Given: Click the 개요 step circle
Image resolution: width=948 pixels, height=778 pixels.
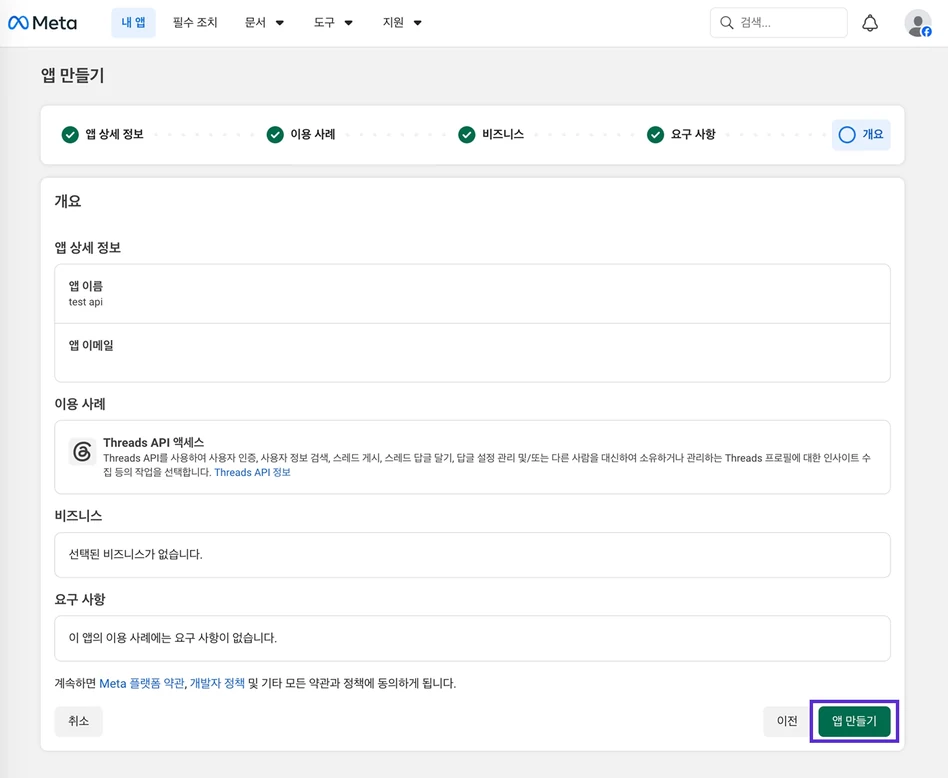Looking at the screenshot, I should [847, 134].
